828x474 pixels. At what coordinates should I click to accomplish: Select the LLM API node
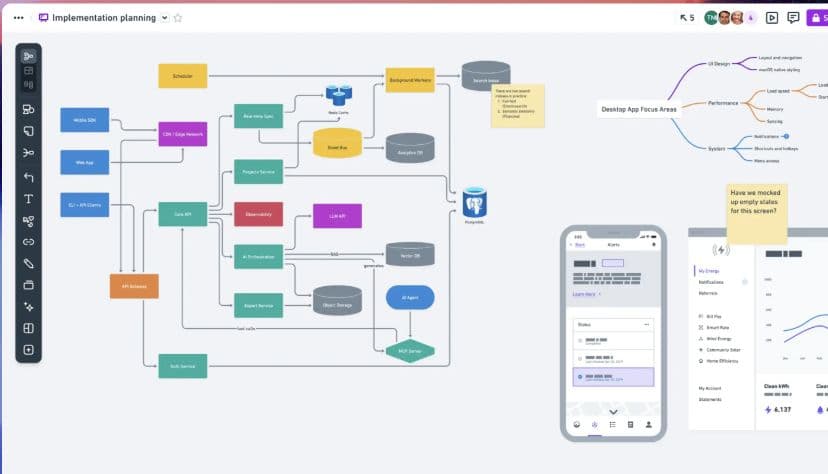[x=337, y=216]
